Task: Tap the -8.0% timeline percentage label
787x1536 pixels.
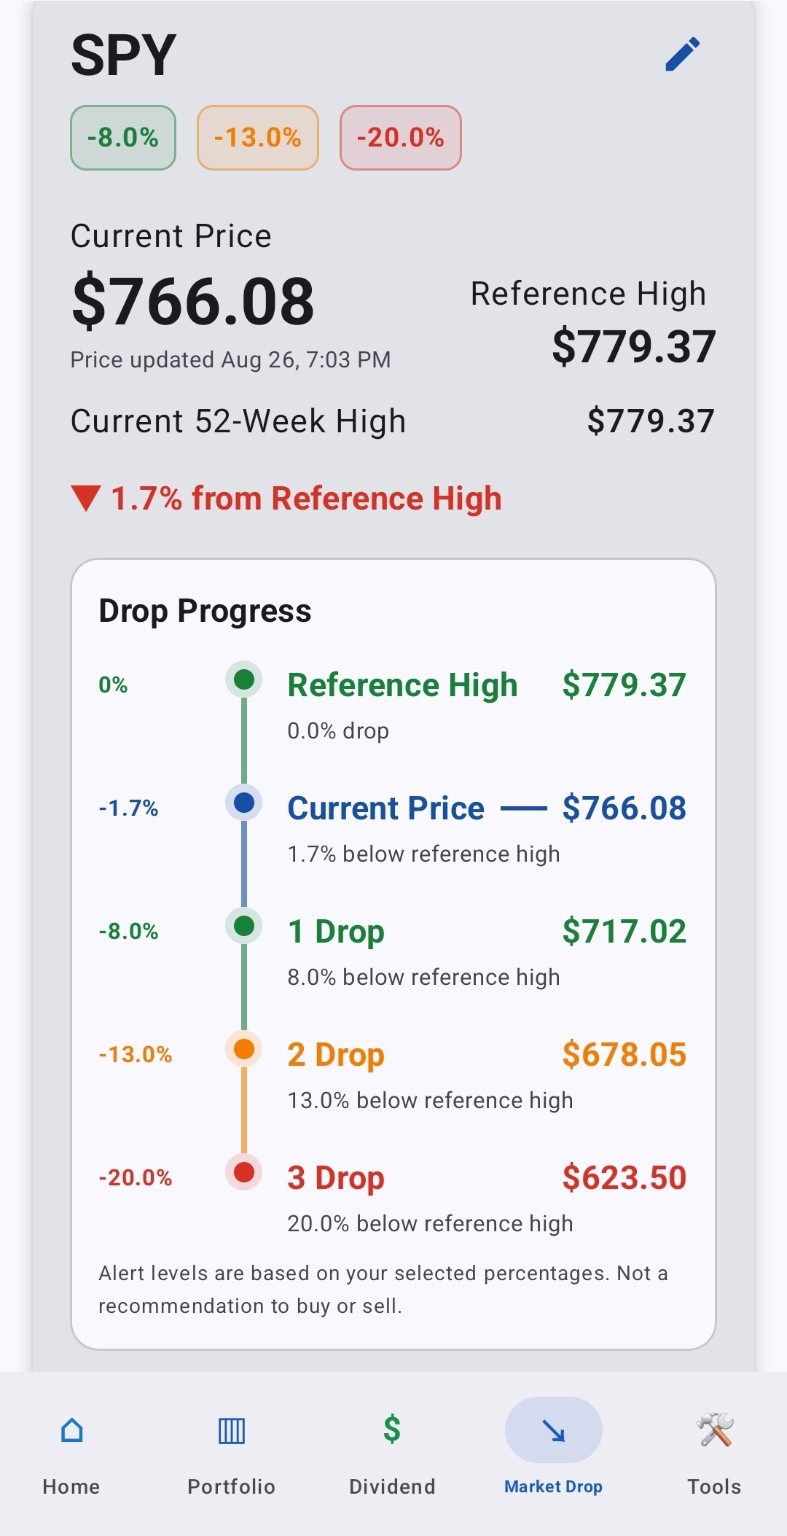Action: pos(128,931)
